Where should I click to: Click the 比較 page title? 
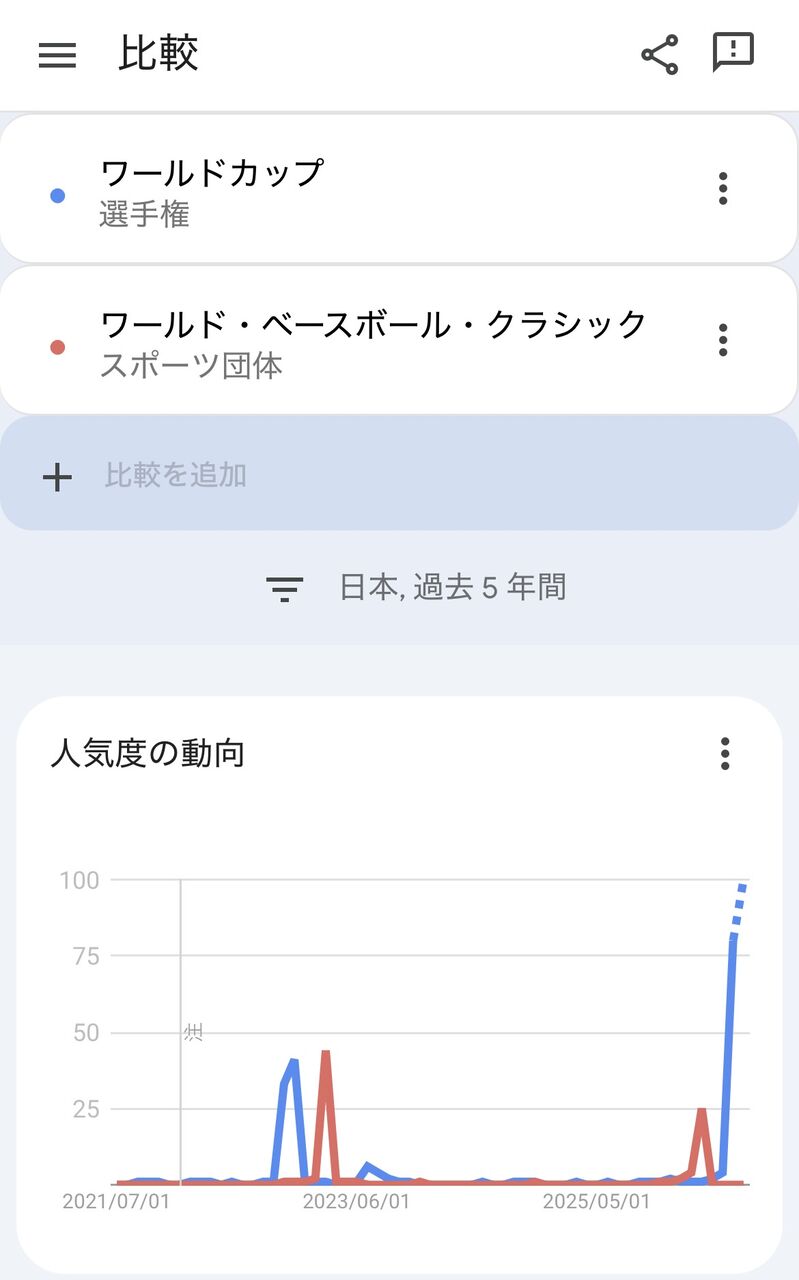point(158,54)
